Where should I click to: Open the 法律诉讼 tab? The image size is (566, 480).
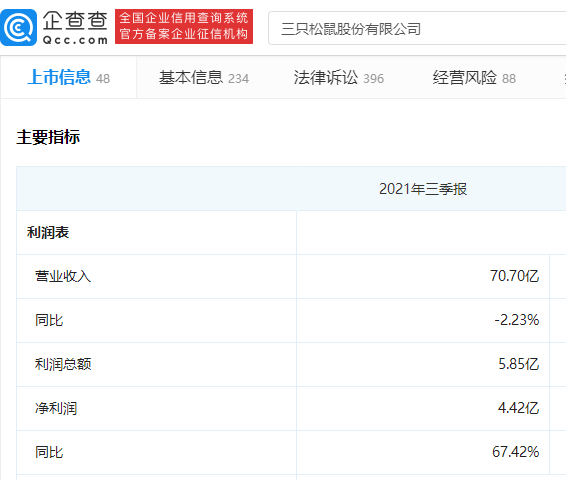339,78
